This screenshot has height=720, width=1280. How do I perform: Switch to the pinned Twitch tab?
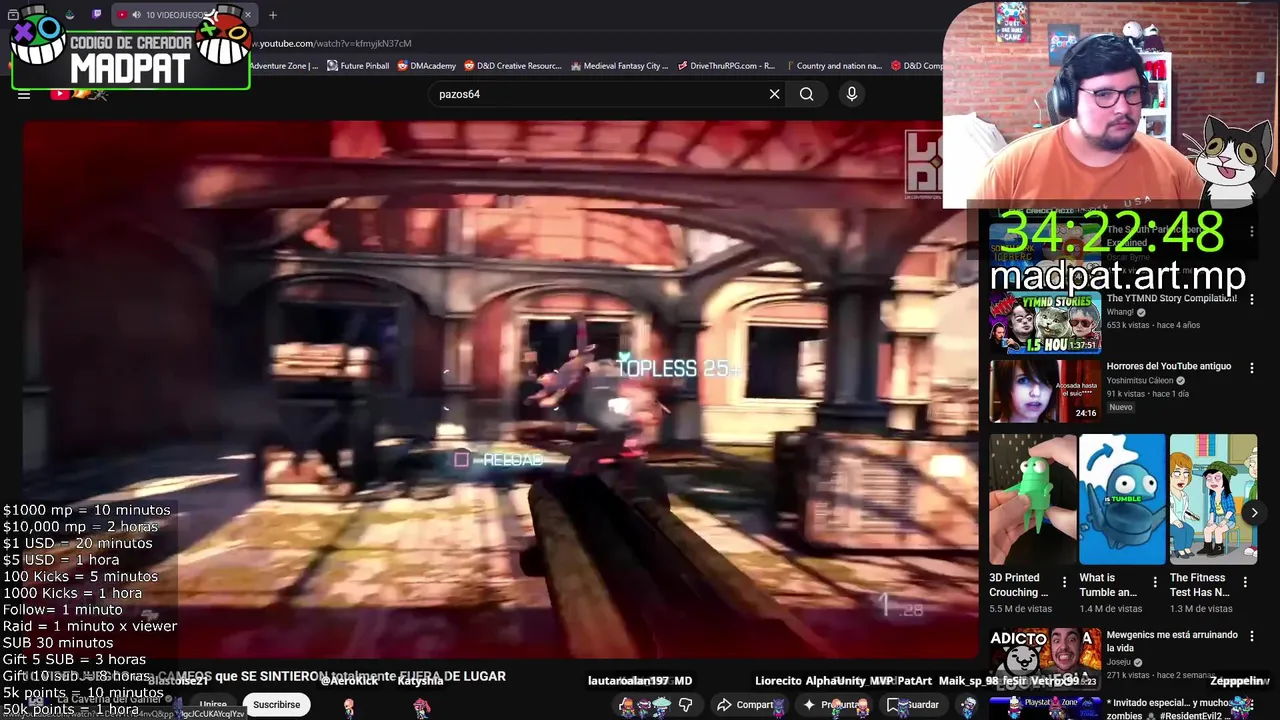[97, 15]
